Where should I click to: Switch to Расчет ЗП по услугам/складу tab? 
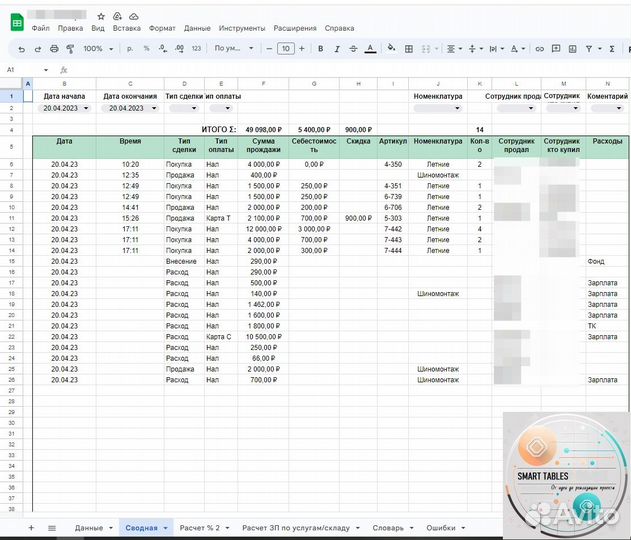click(301, 528)
